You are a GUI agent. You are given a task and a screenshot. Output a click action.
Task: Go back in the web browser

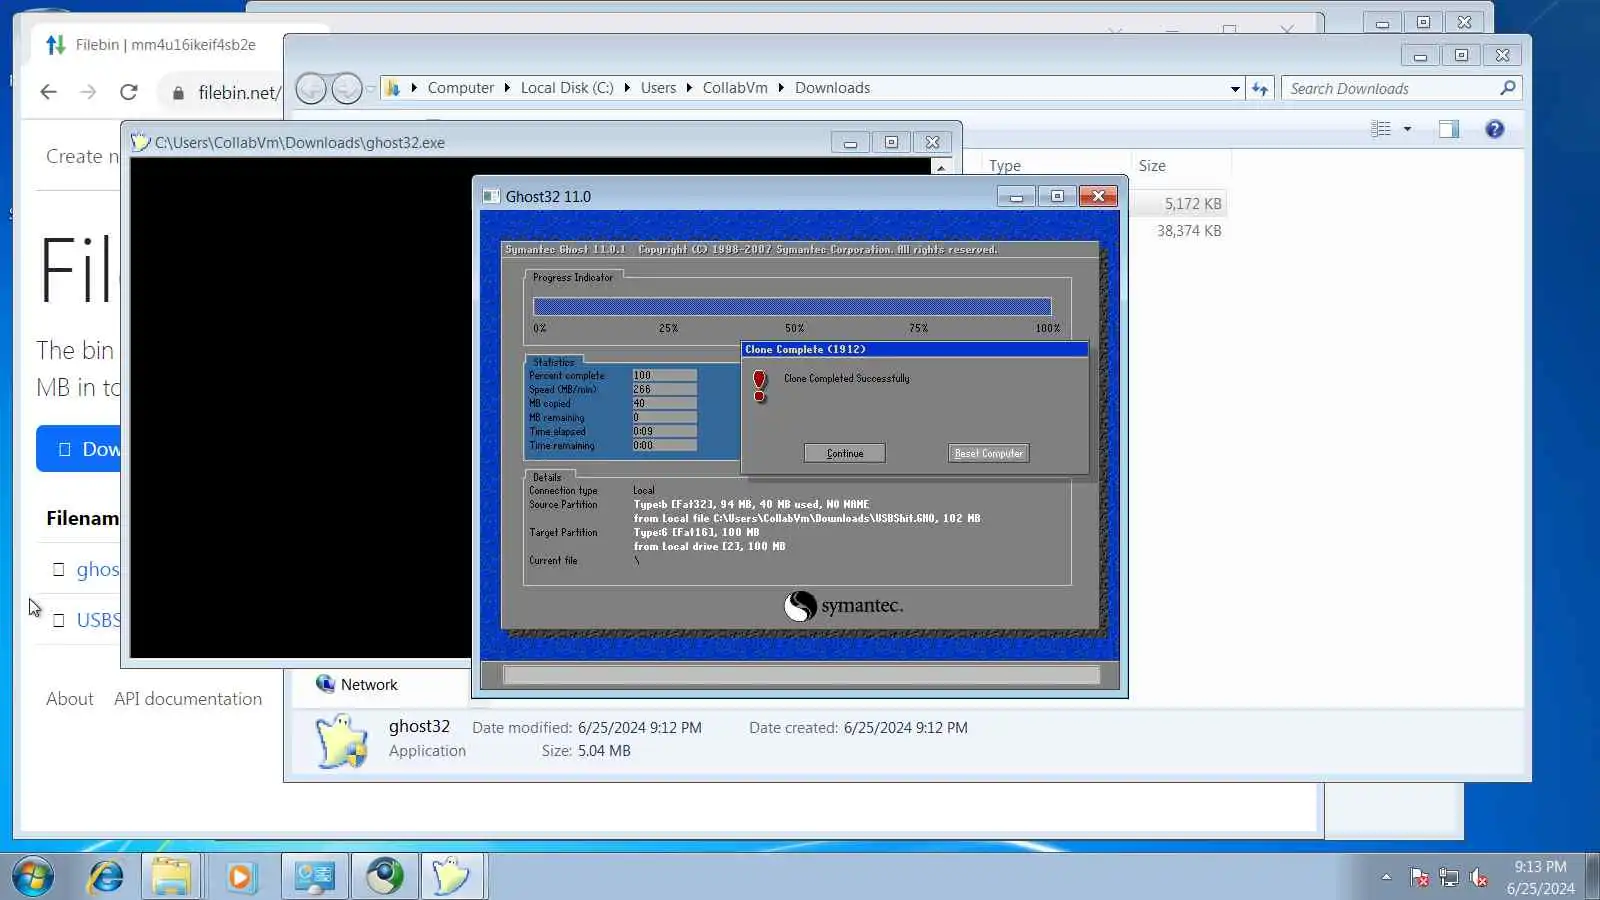(x=48, y=92)
